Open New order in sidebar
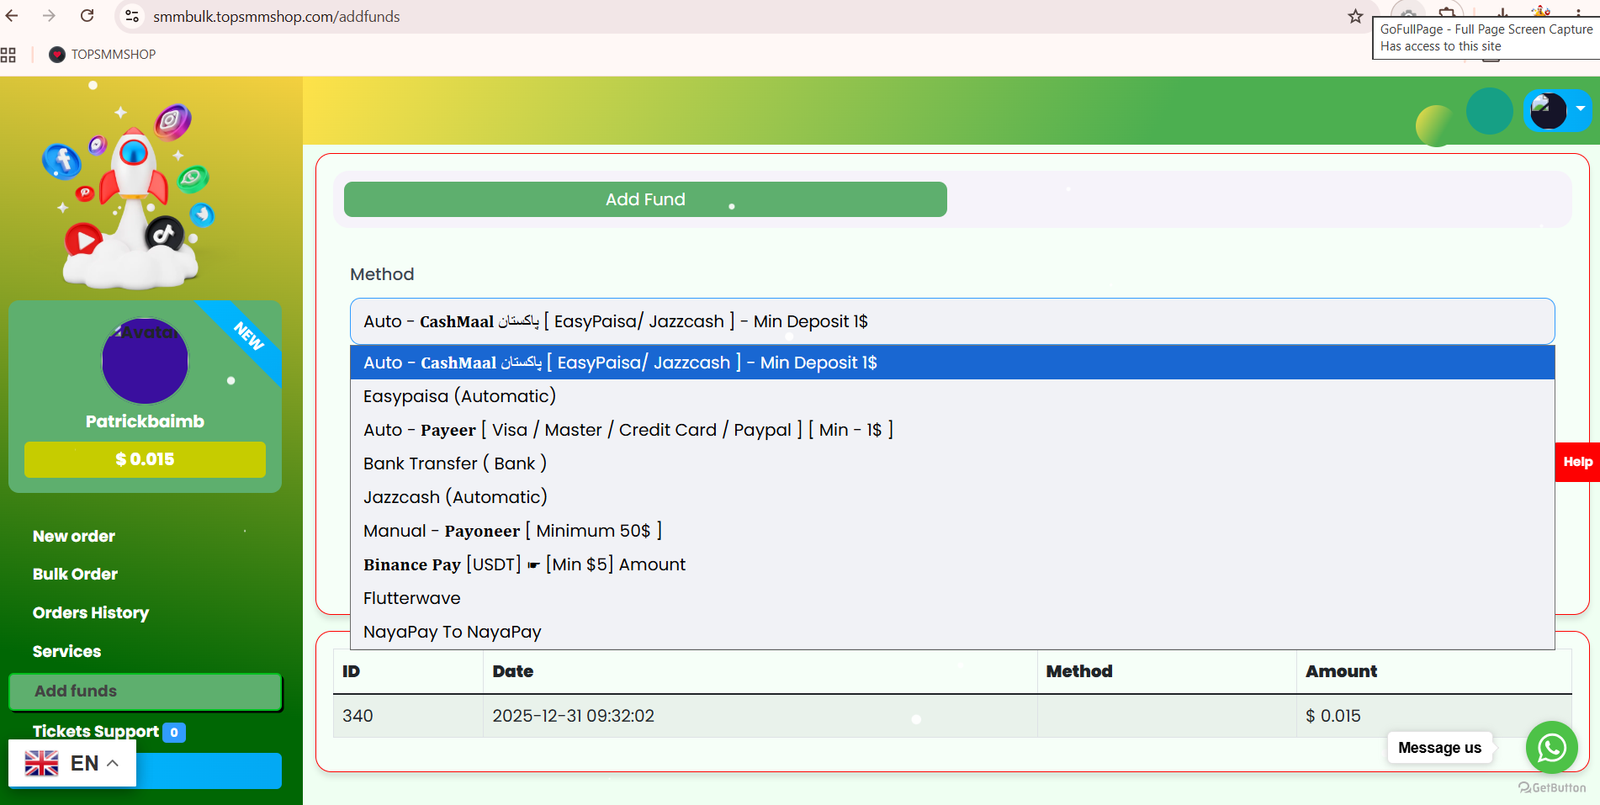This screenshot has height=805, width=1600. pos(74,536)
